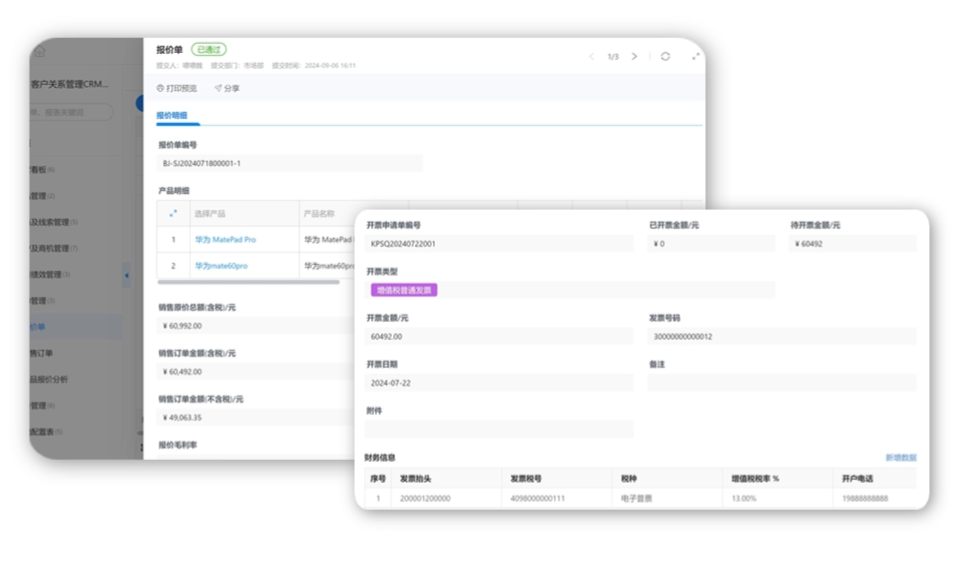Click the ¥ 60,992.00 original price value

(182, 326)
